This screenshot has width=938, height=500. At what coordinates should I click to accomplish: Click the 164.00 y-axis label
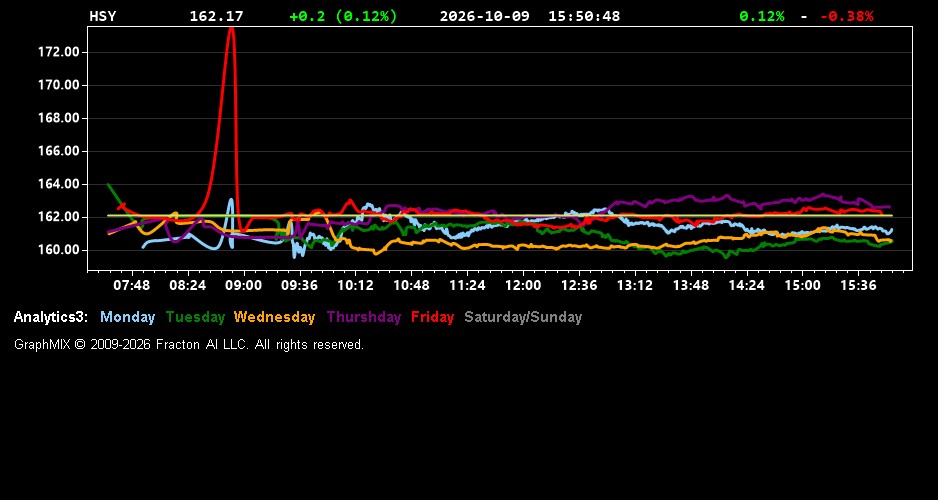[x=59, y=184]
